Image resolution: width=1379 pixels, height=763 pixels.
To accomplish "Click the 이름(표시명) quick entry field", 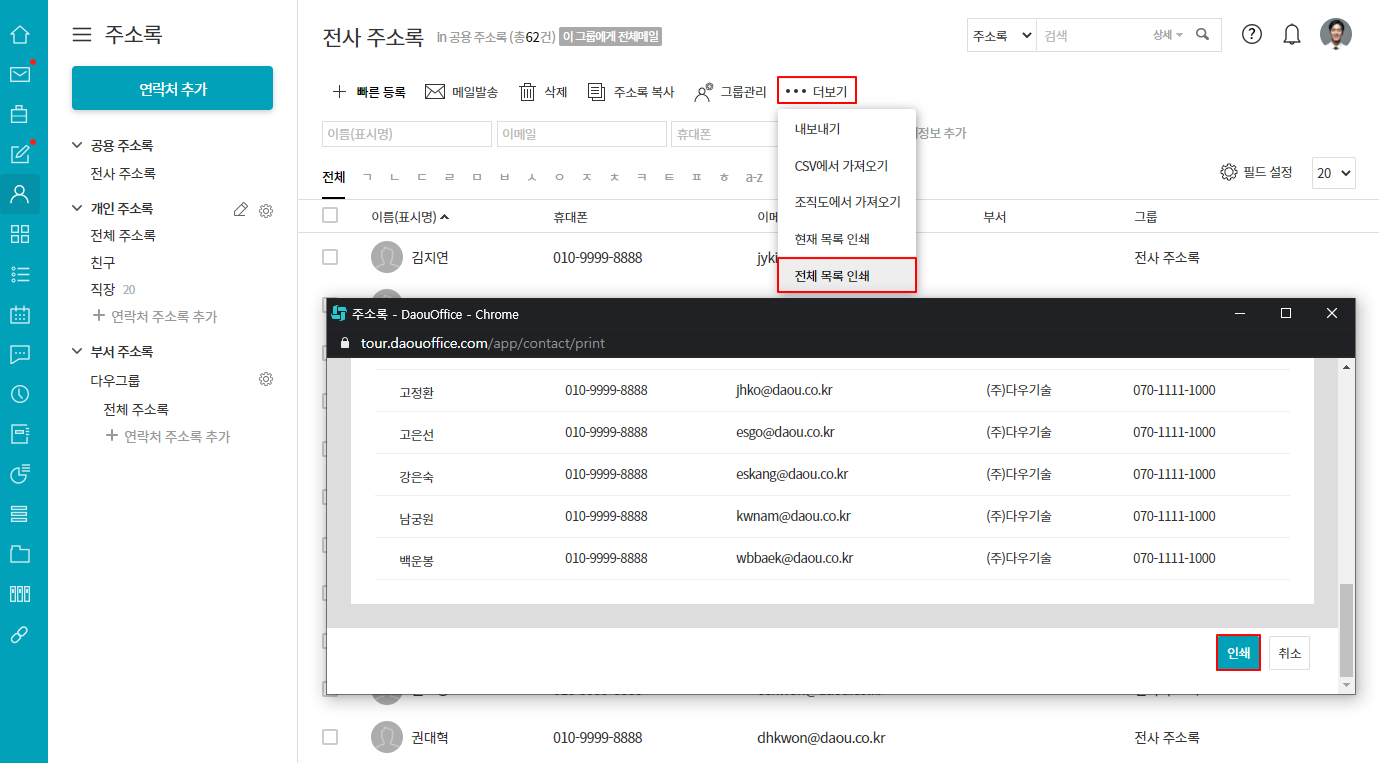I will click(406, 134).
